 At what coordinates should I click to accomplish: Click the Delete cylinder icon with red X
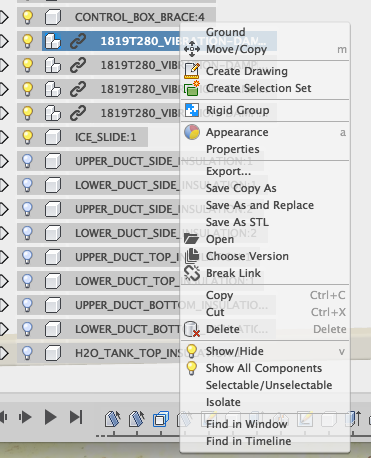click(192, 329)
